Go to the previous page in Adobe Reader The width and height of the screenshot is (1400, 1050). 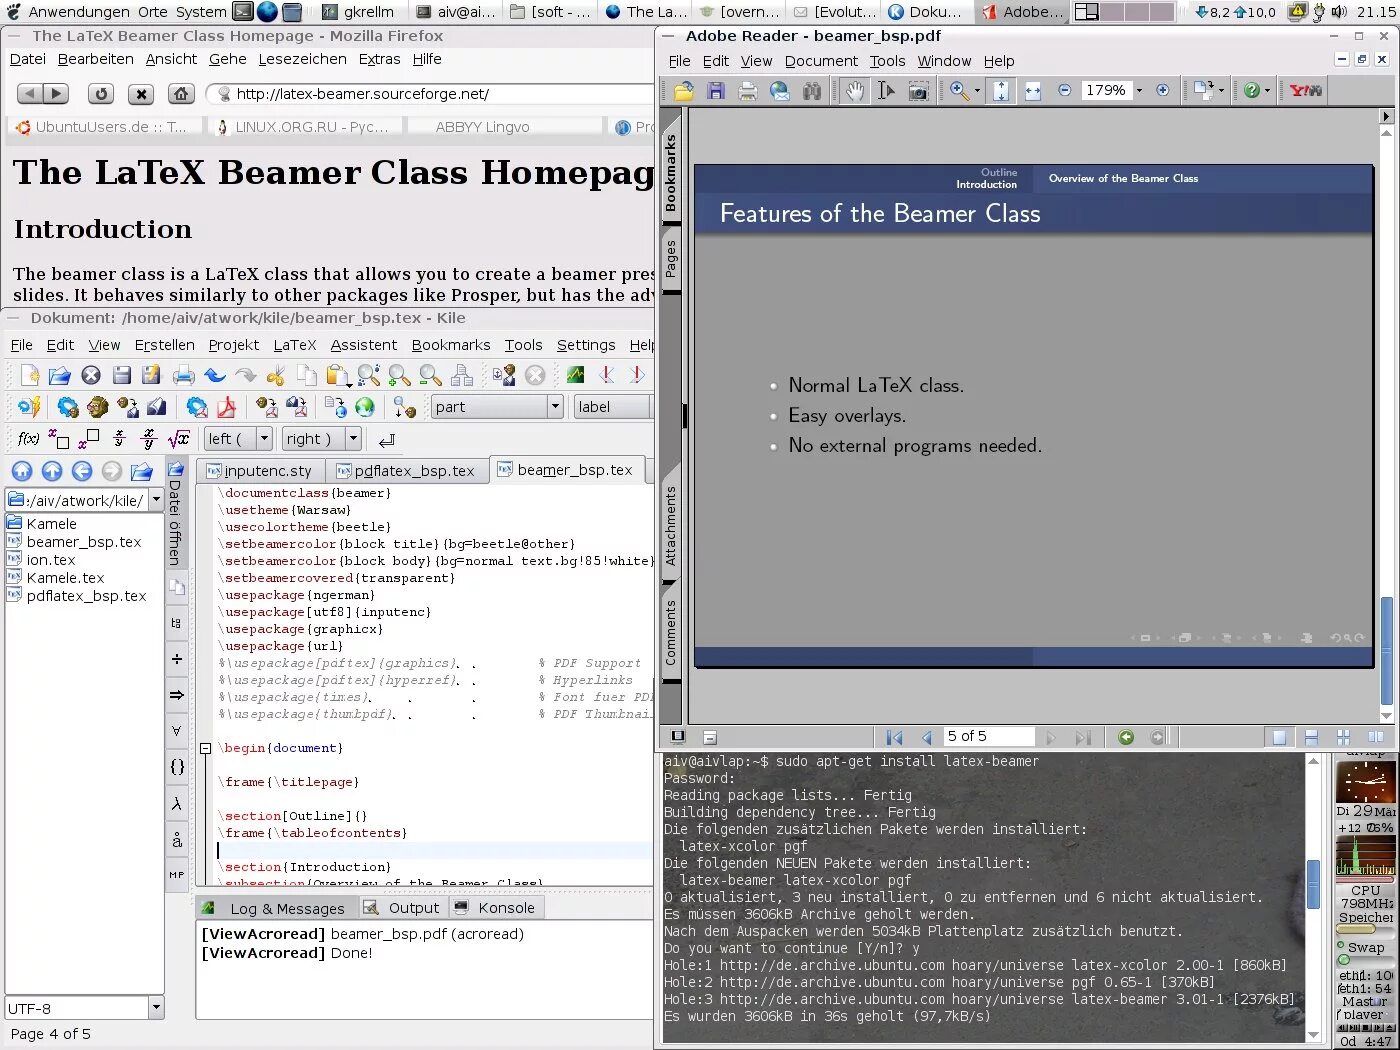tap(926, 738)
